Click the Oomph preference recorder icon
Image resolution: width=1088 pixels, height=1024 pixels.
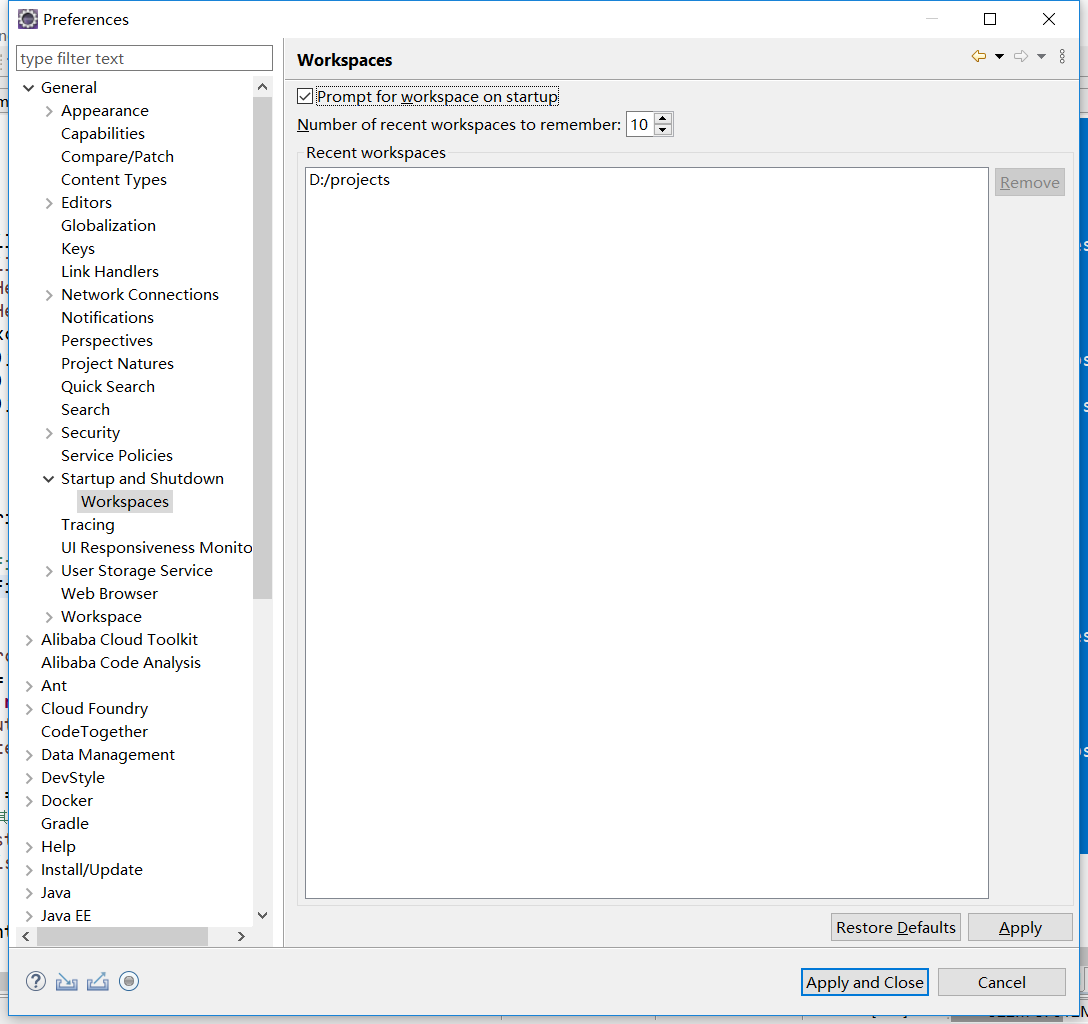tap(129, 981)
